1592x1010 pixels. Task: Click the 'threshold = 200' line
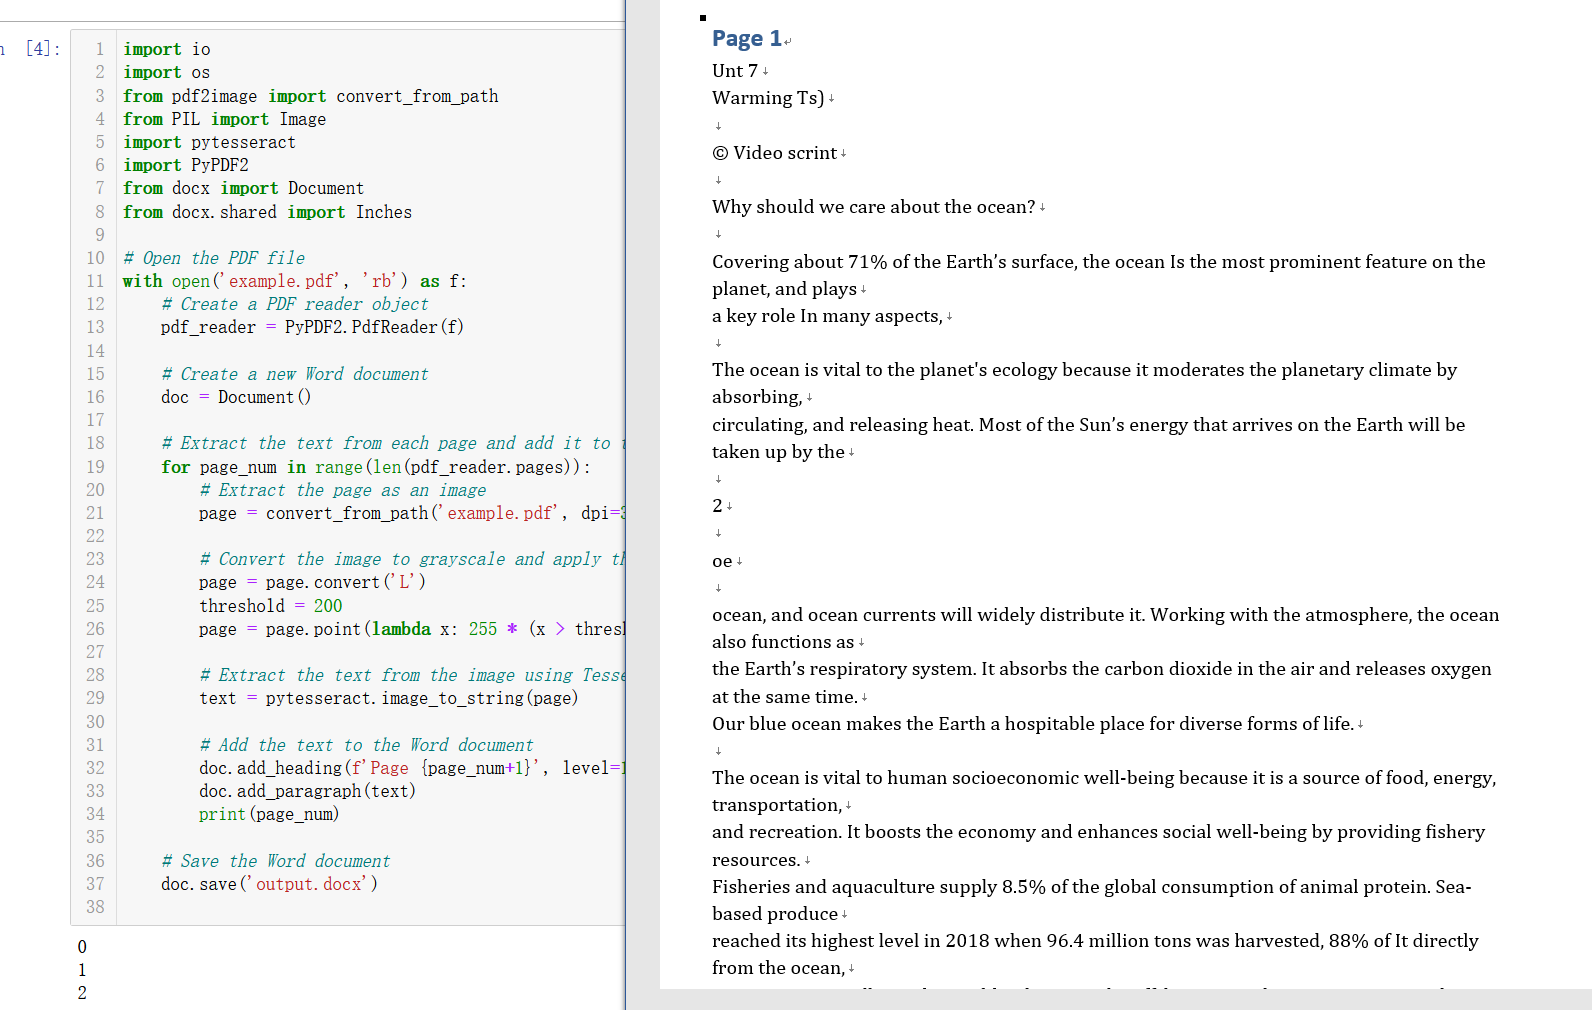[270, 606]
